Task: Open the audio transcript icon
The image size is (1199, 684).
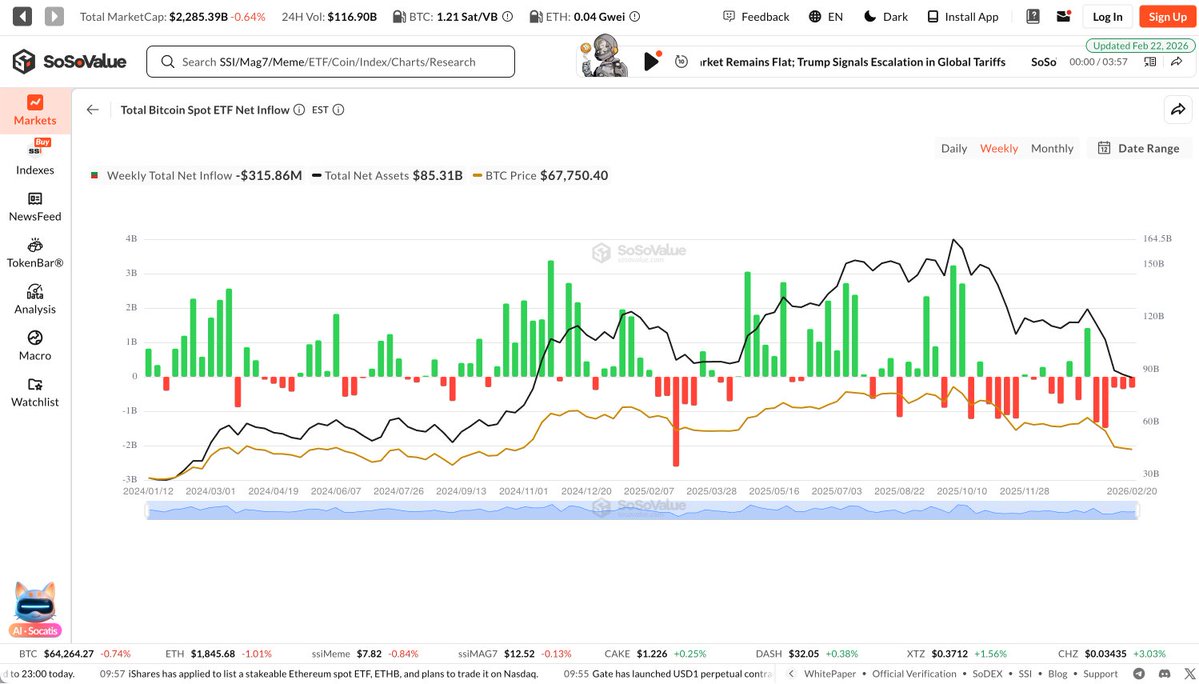Action: click(x=1149, y=61)
